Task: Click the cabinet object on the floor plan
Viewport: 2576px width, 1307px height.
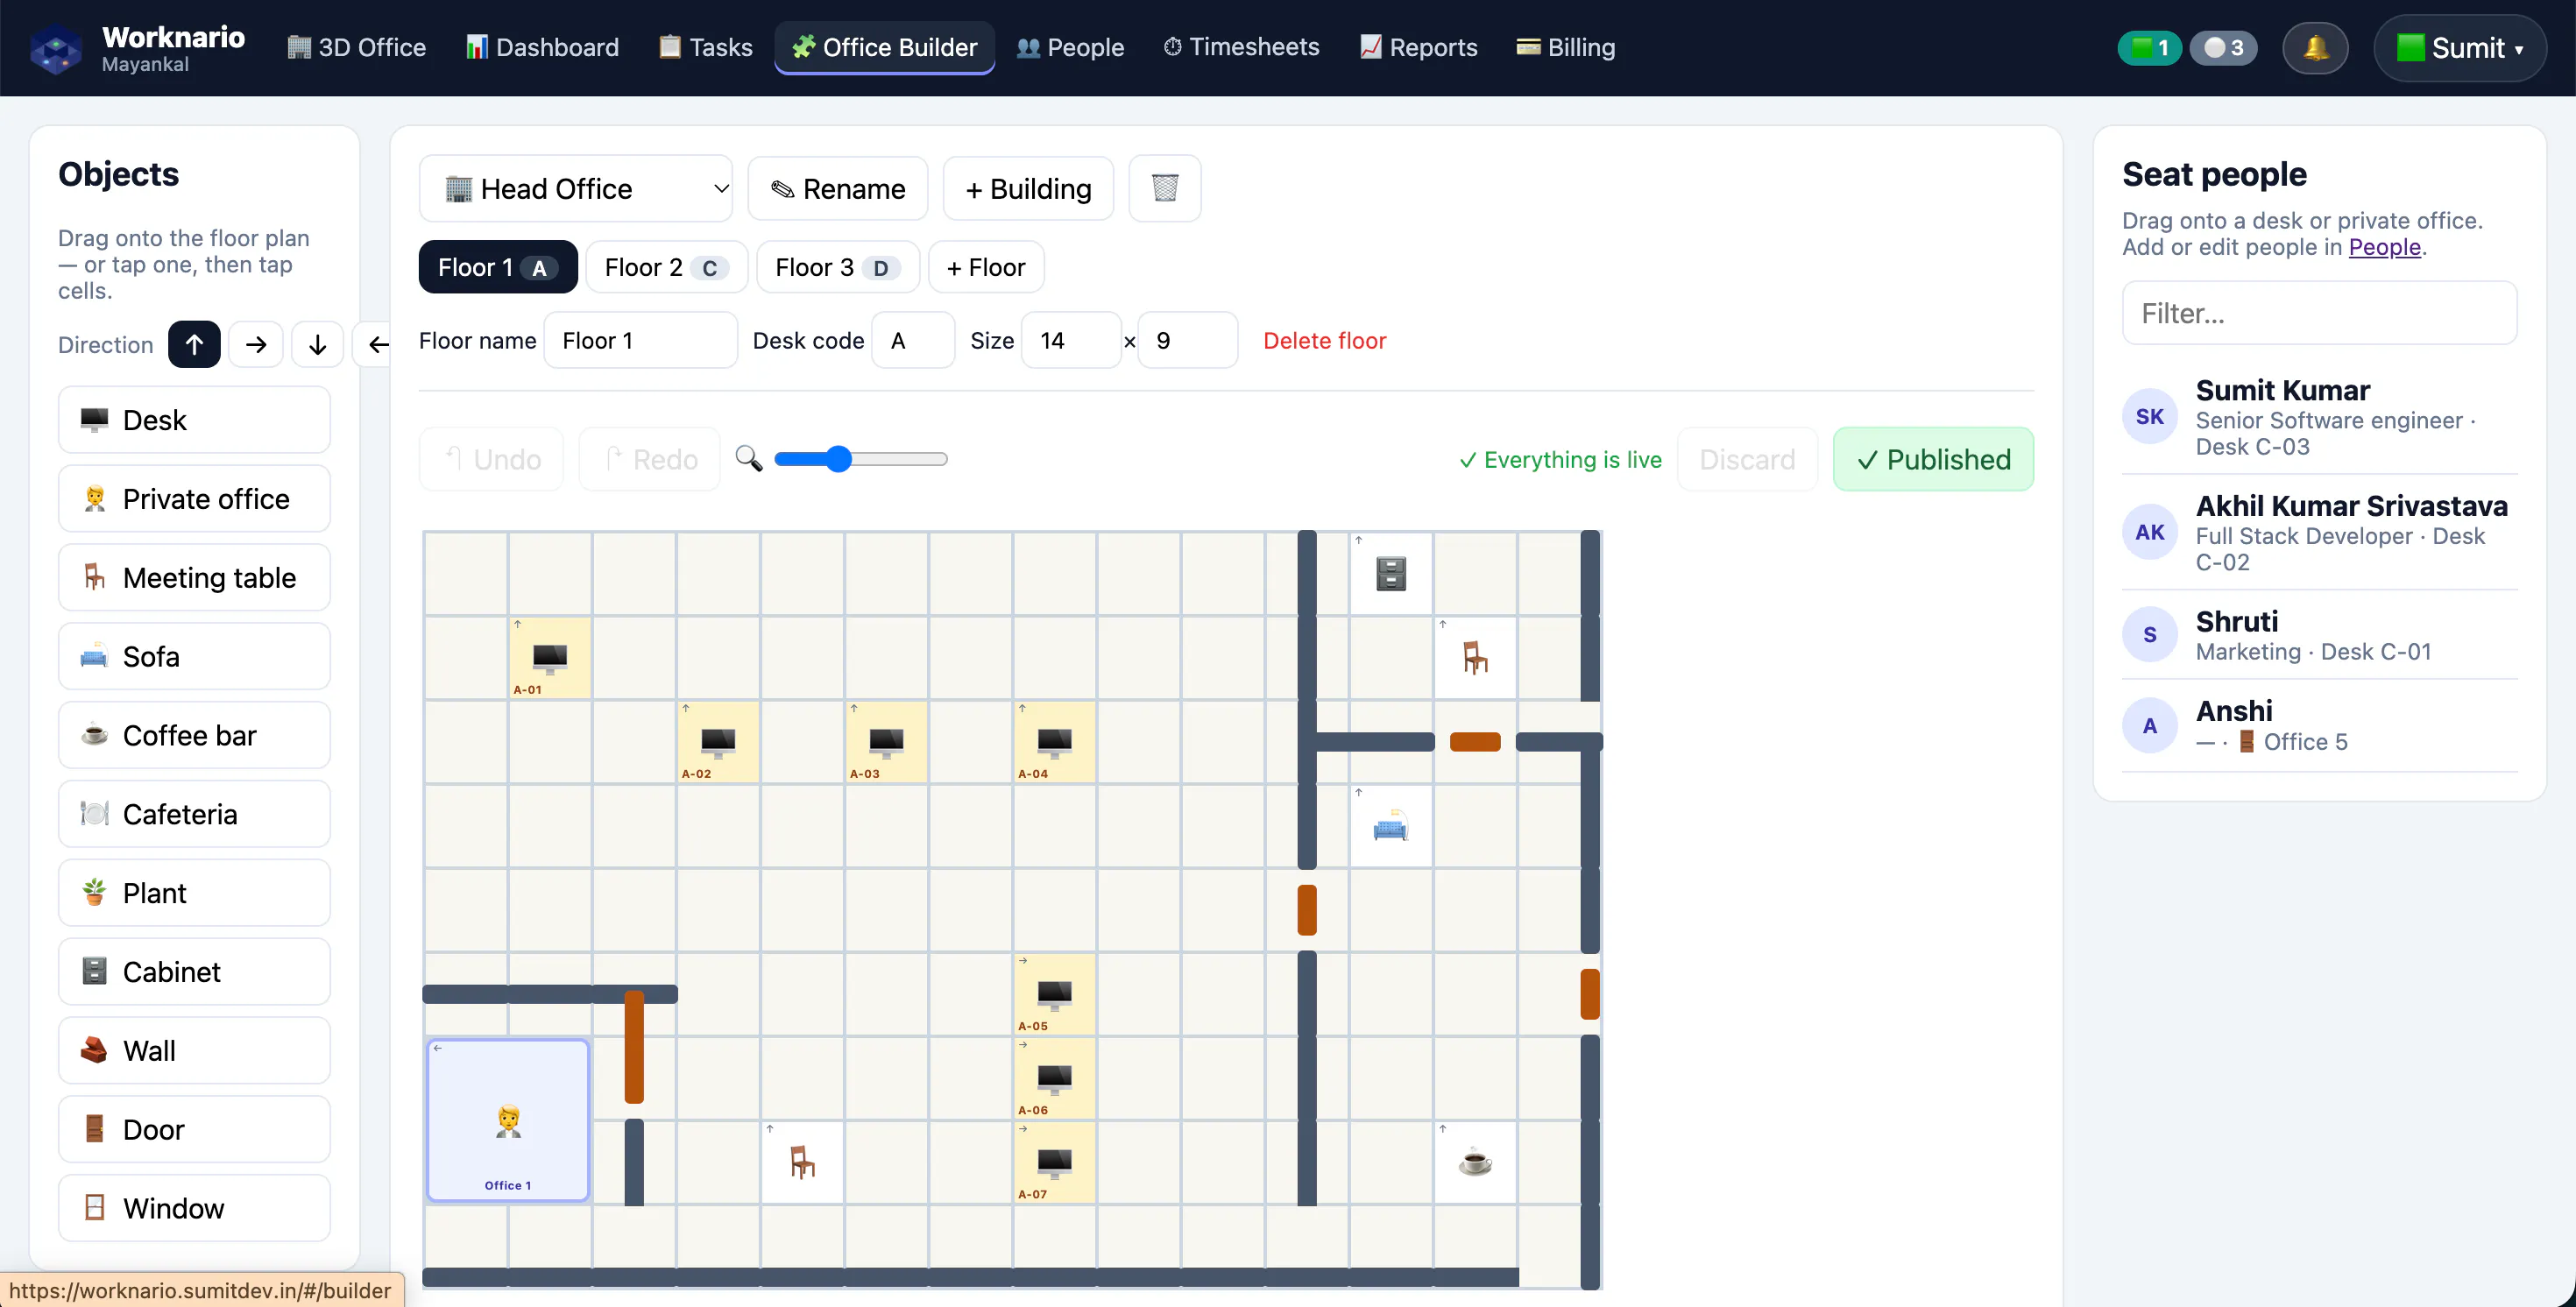Action: (x=1390, y=573)
